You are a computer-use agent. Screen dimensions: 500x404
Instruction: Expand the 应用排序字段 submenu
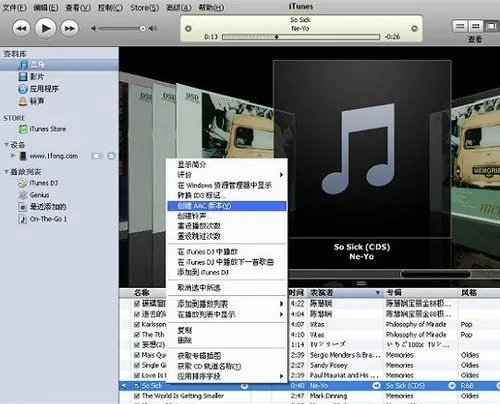[x=227, y=376]
